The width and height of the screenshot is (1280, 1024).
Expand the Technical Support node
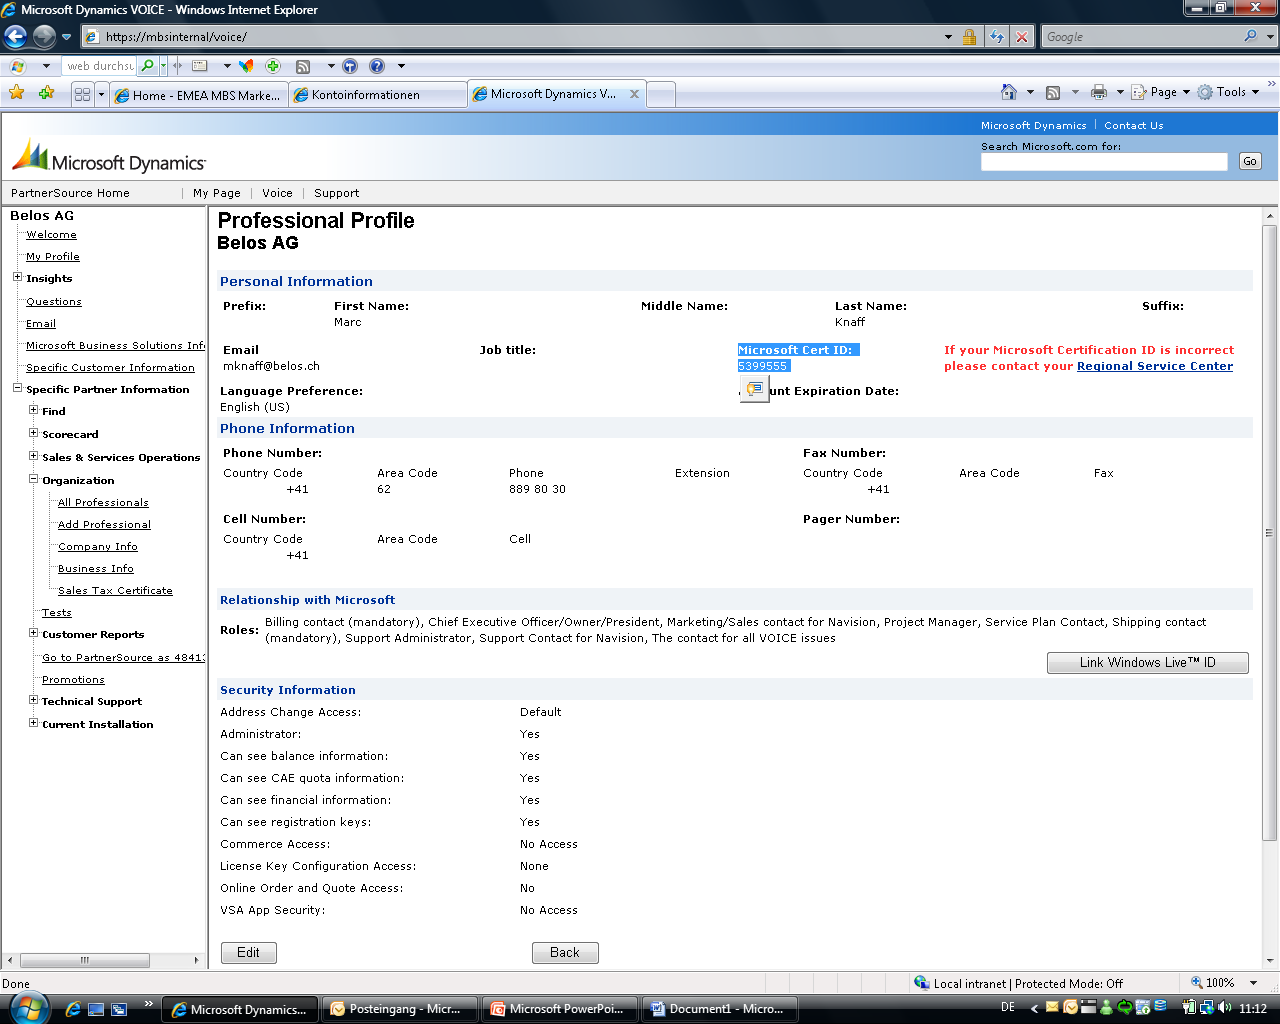pos(33,700)
